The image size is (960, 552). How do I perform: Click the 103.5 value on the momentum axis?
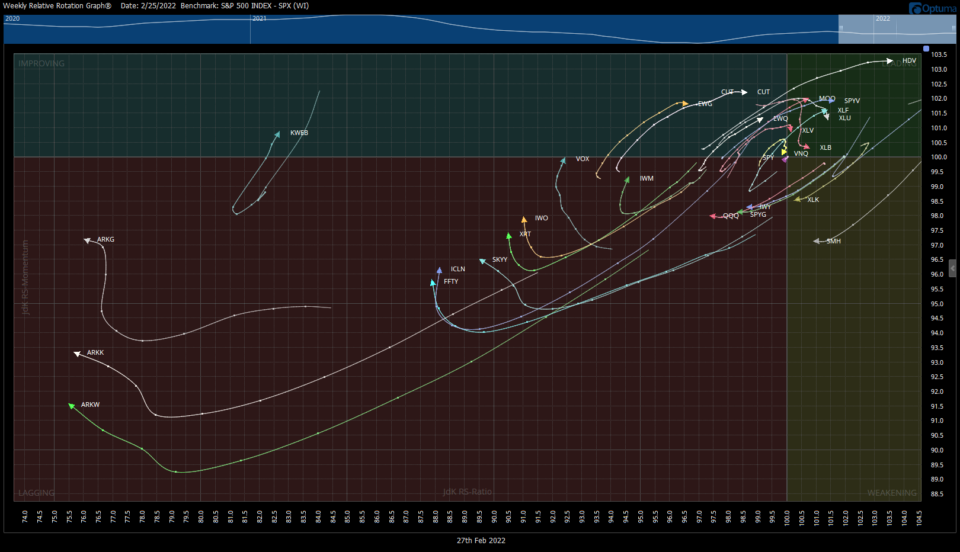[x=939, y=54]
